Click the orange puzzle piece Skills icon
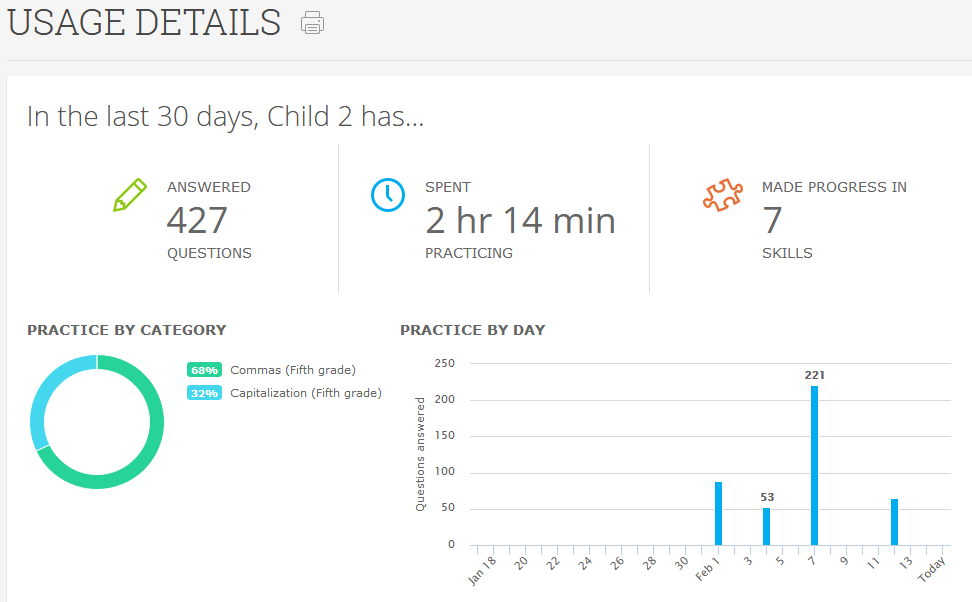This screenshot has height=602, width=972. pos(723,194)
